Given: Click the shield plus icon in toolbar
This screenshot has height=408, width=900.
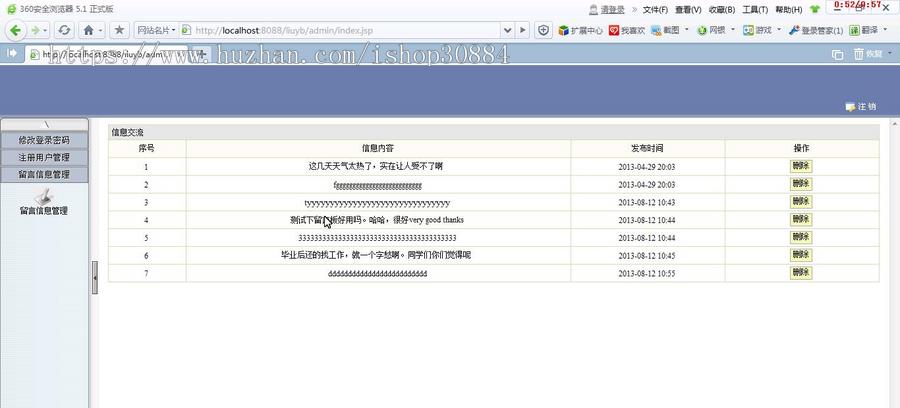Looking at the screenshot, I should click(x=544, y=30).
